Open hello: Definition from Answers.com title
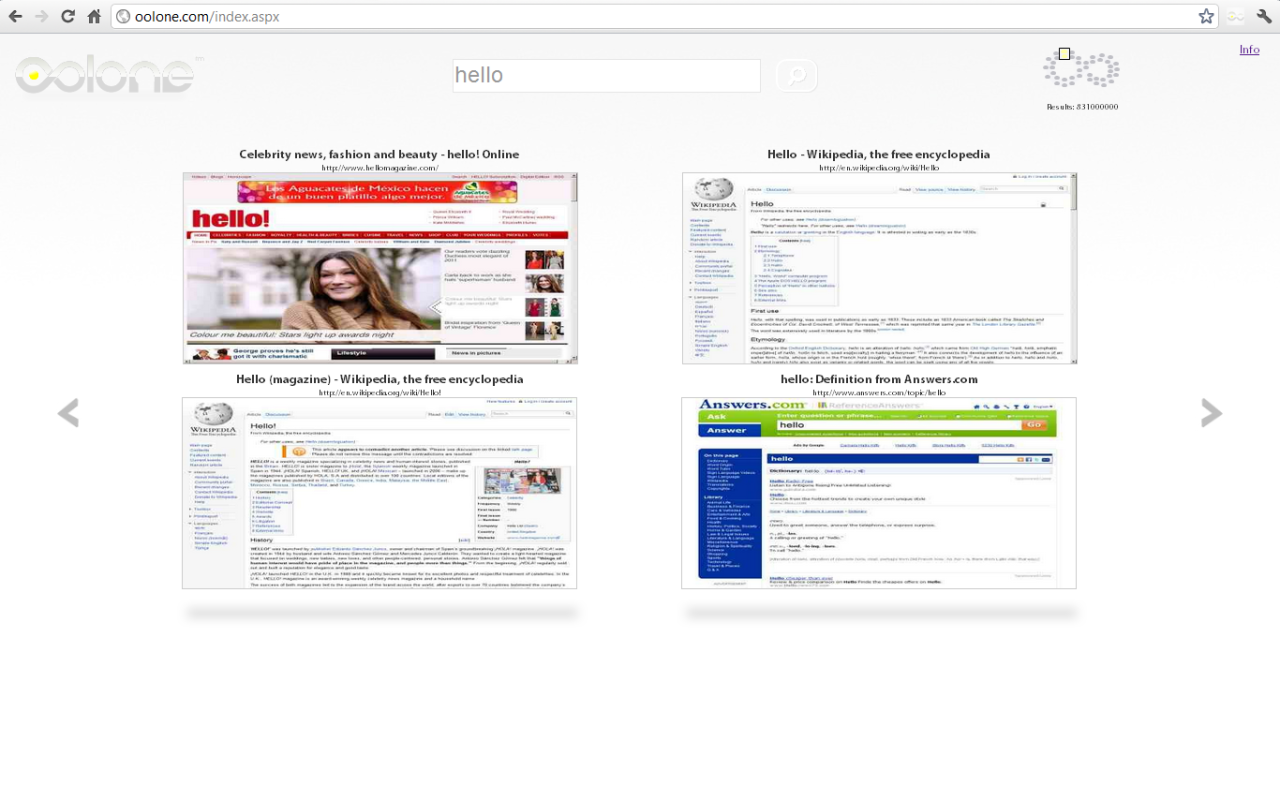The image size is (1280, 800). (x=879, y=379)
